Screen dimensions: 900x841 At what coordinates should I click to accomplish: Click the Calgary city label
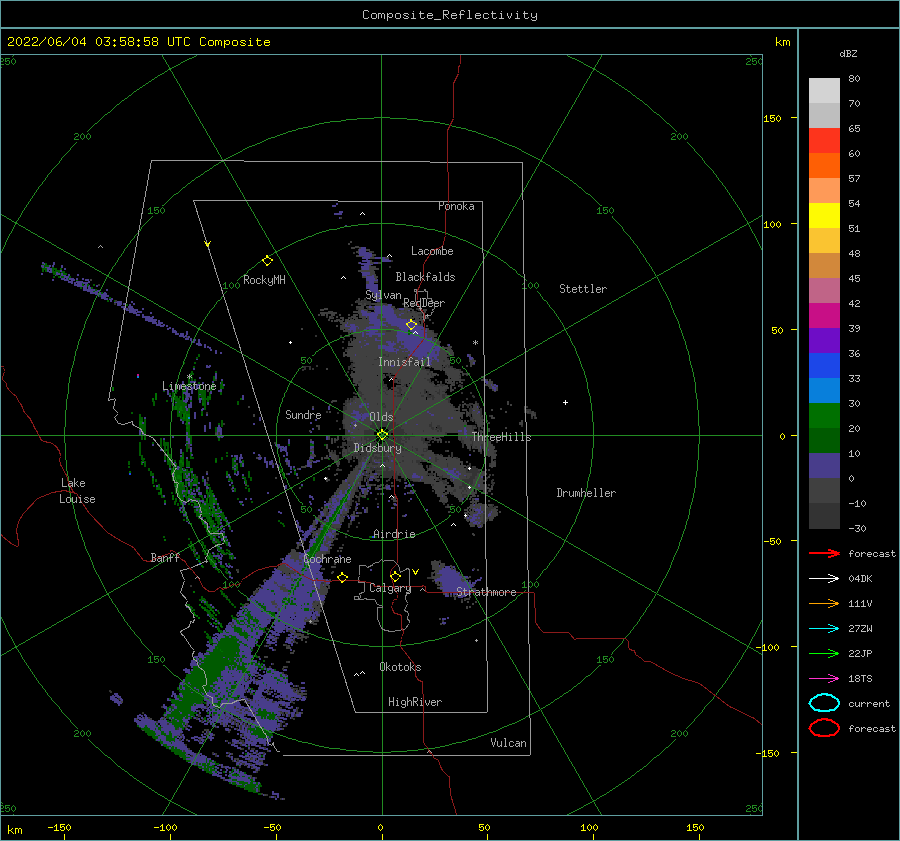(390, 588)
